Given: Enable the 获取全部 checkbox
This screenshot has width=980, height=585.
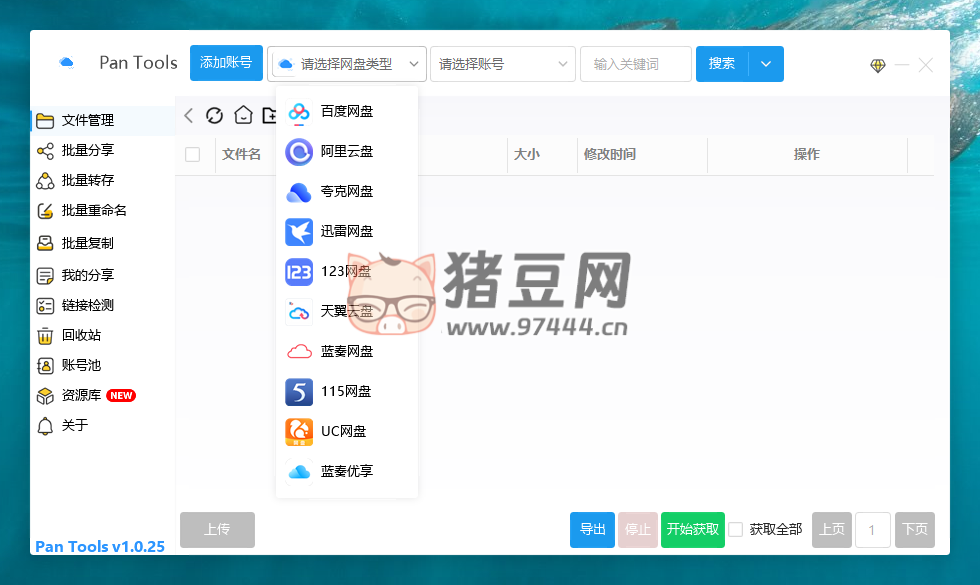Looking at the screenshot, I should [x=736, y=529].
